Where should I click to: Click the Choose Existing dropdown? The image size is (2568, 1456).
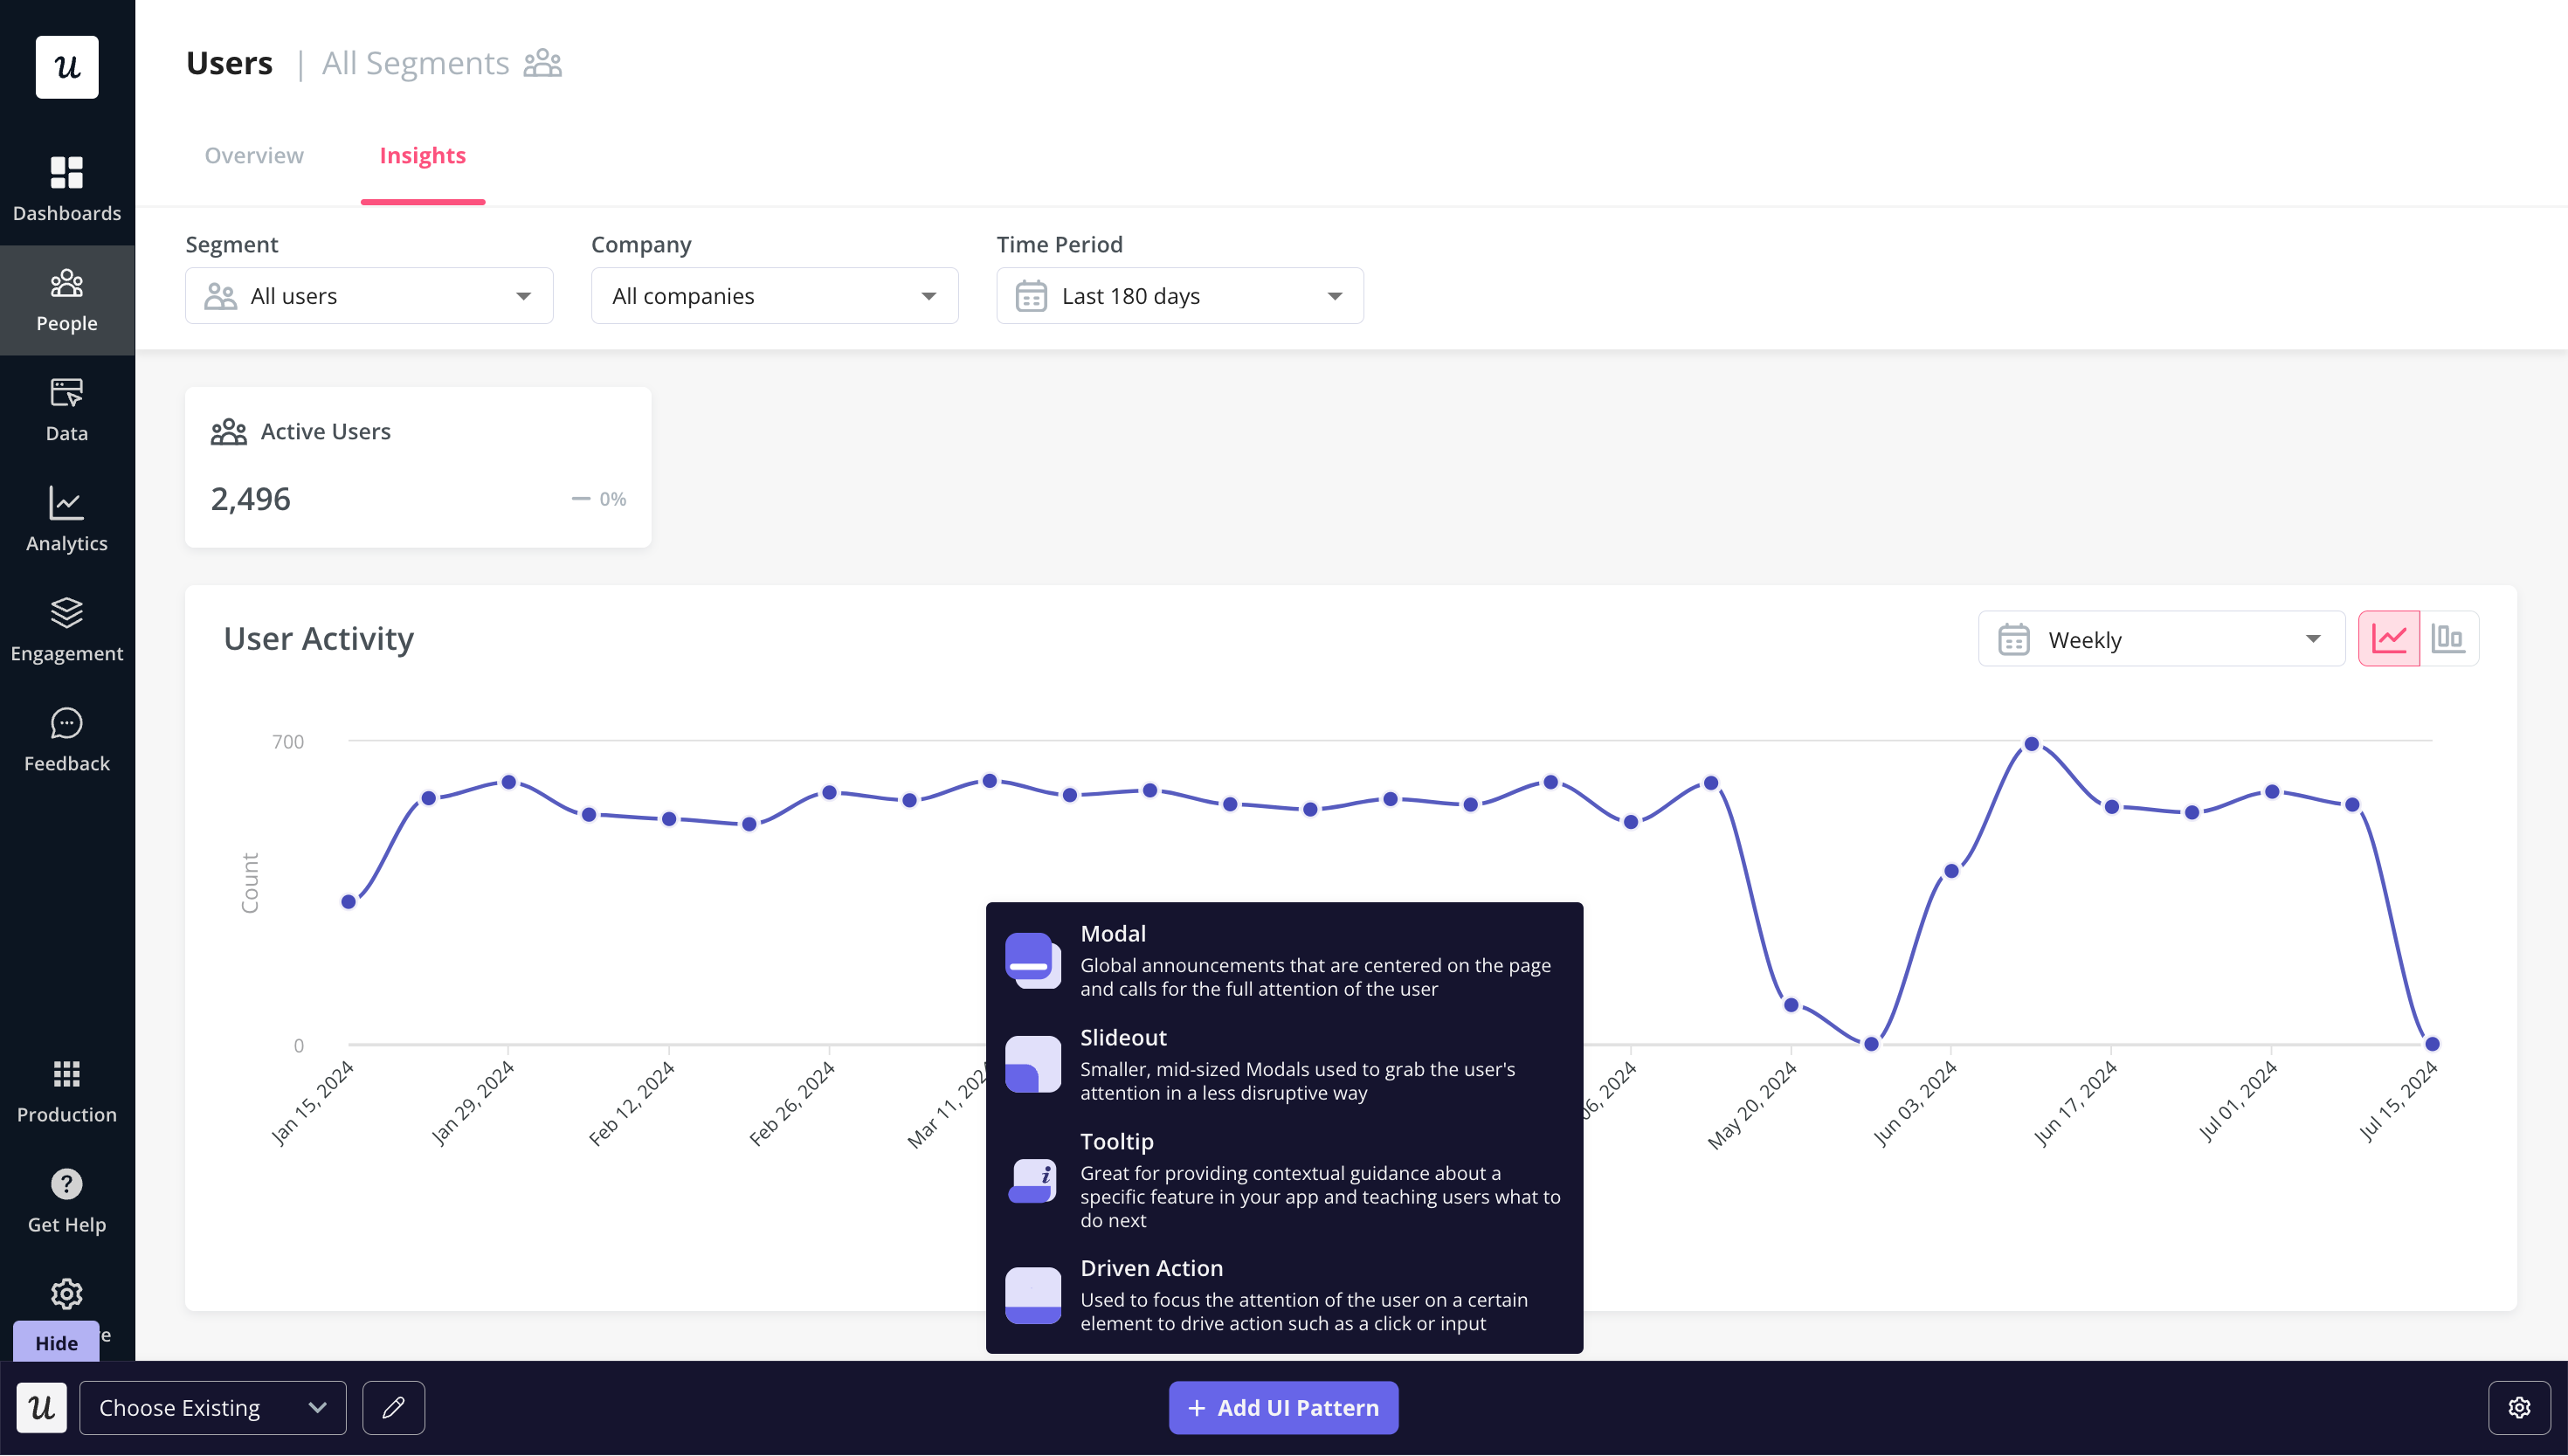[x=213, y=1406]
